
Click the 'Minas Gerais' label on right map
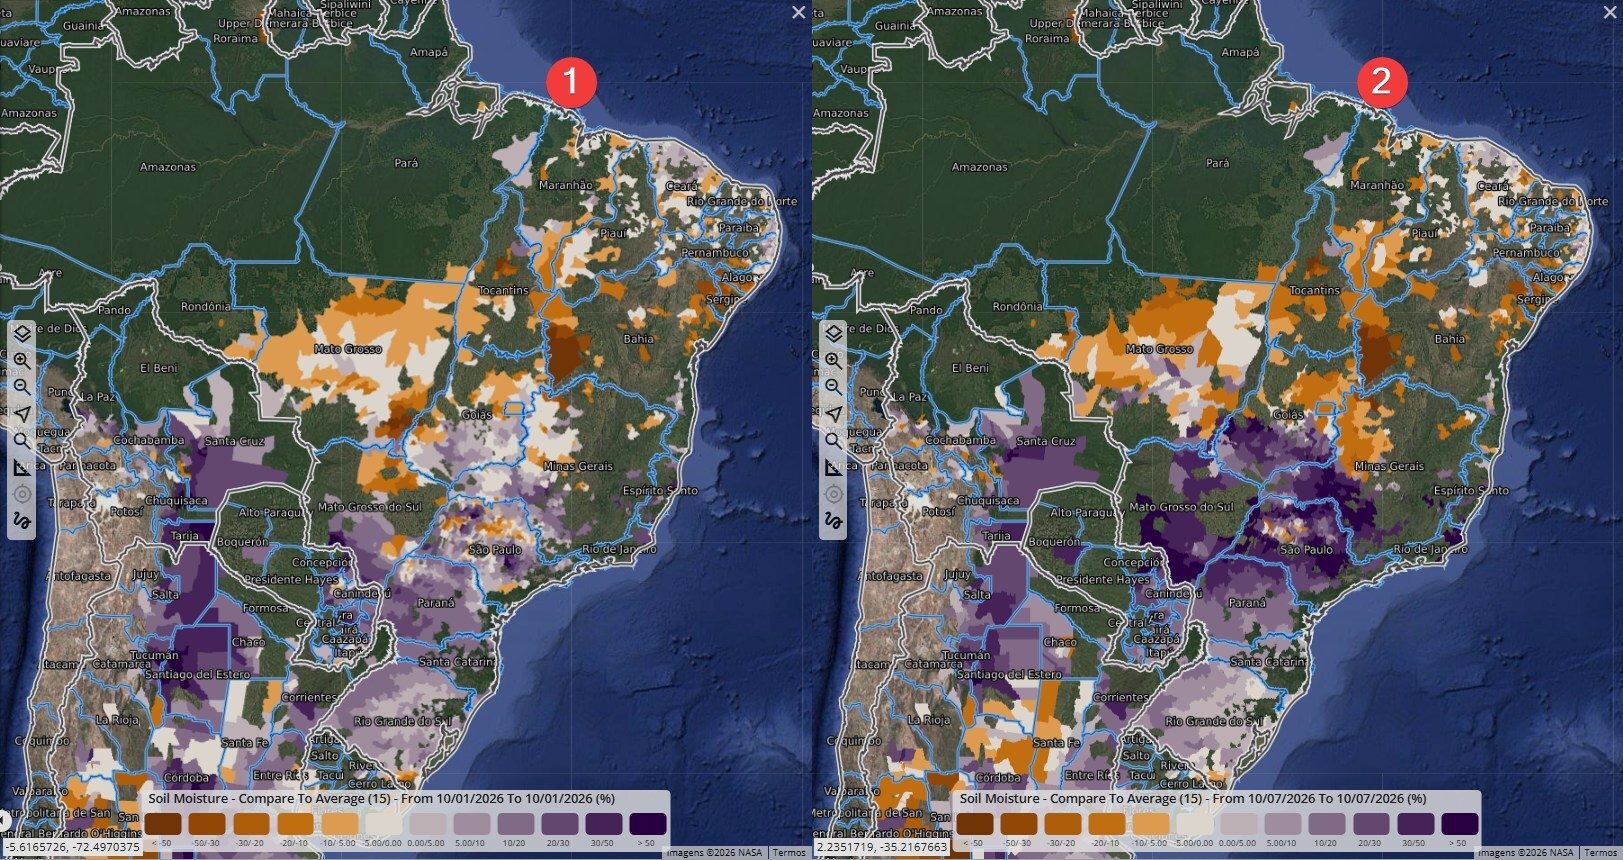(x=1389, y=466)
